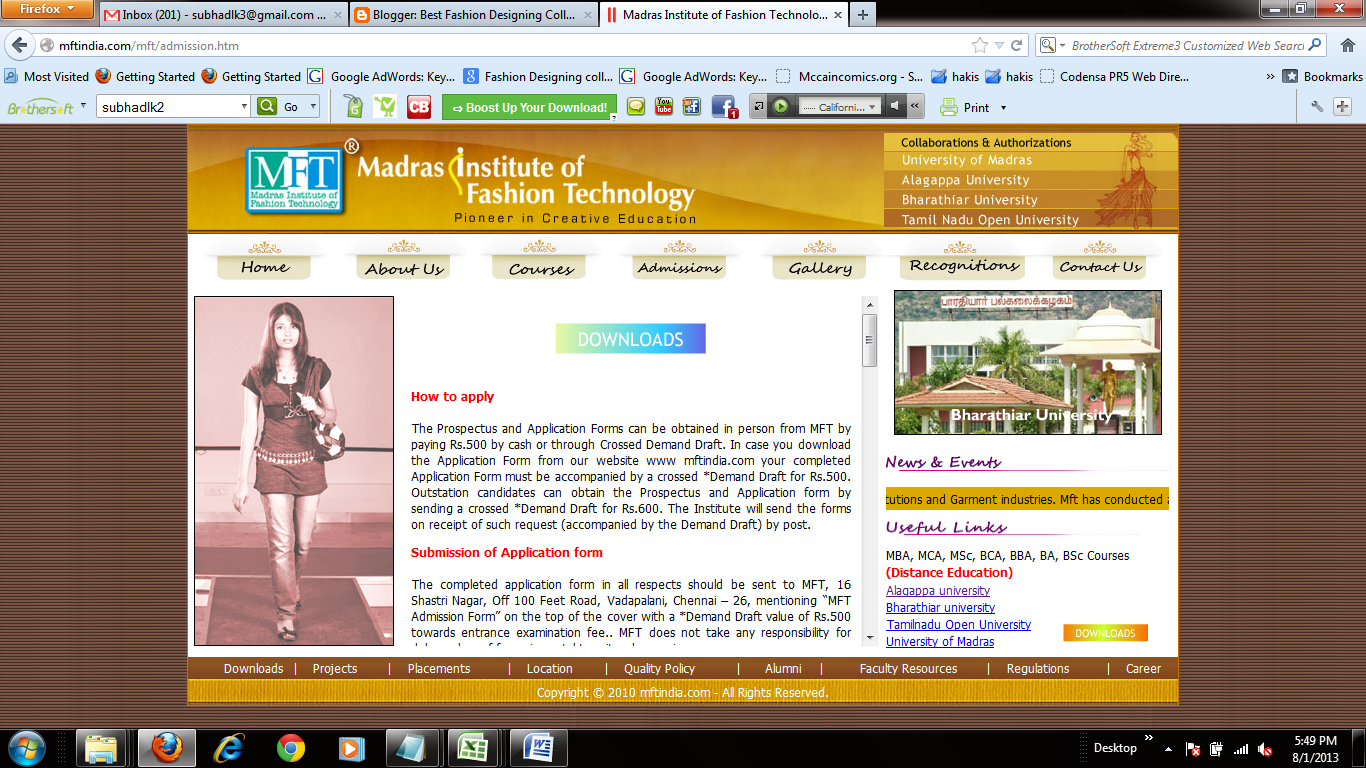Viewport: 1366px width, 768px height.
Task: Switch to the Gmail Inbox tab
Action: point(221,15)
